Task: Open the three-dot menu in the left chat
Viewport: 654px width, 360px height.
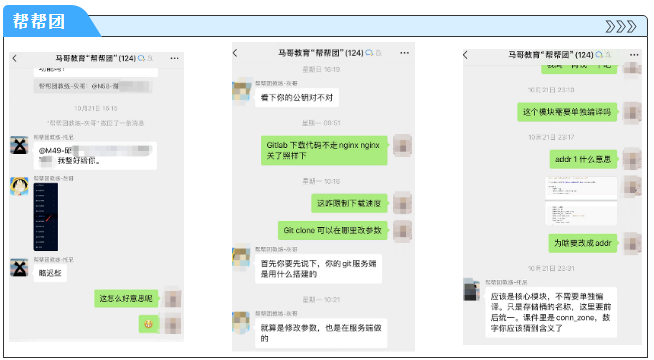Action: point(174,58)
